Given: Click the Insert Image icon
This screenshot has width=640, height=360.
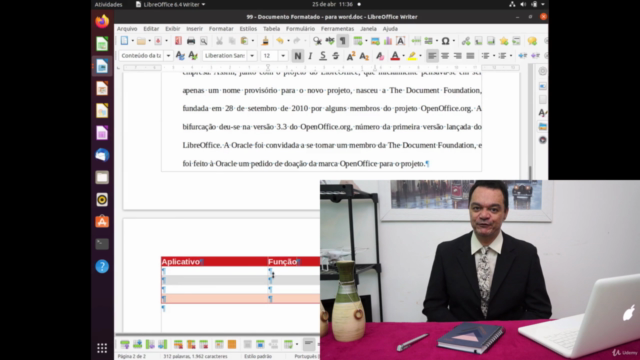Looking at the screenshot, I should 375,41.
